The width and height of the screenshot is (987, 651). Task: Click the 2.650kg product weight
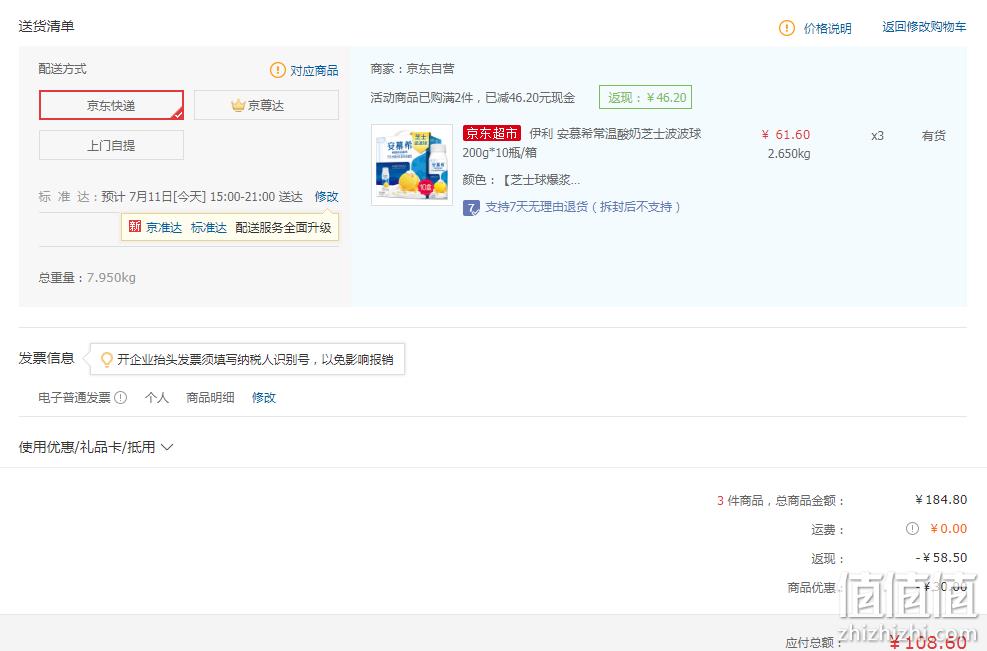point(789,154)
